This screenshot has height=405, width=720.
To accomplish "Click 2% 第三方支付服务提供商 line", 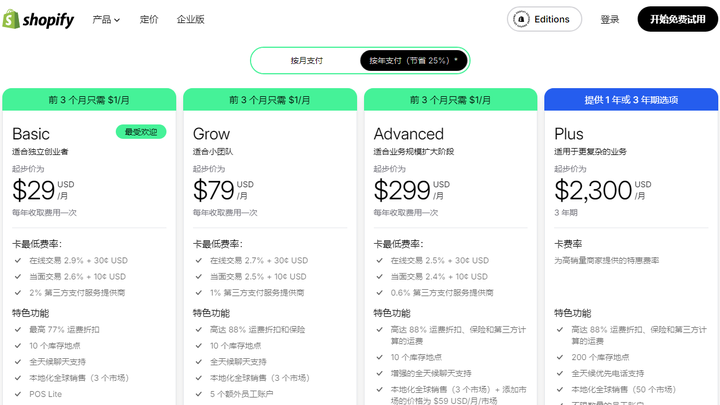I will tap(77, 292).
